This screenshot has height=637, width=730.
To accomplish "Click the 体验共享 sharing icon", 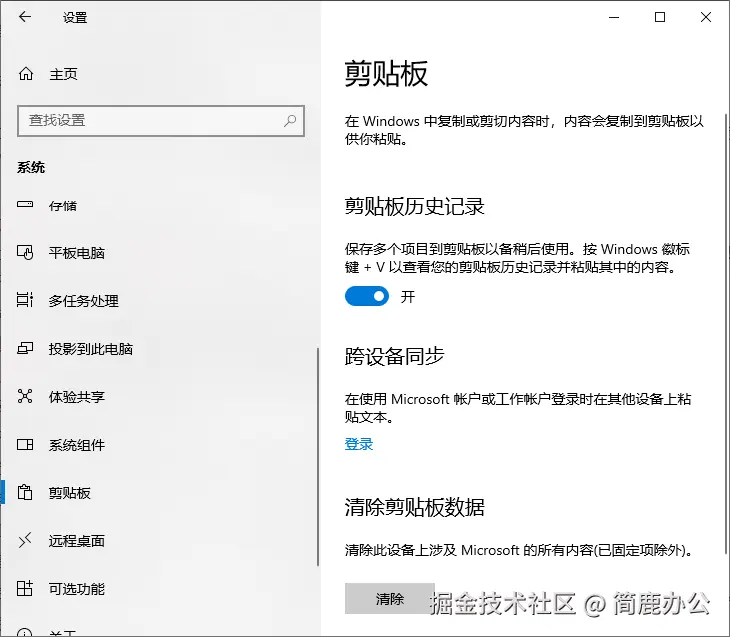I will [x=25, y=396].
